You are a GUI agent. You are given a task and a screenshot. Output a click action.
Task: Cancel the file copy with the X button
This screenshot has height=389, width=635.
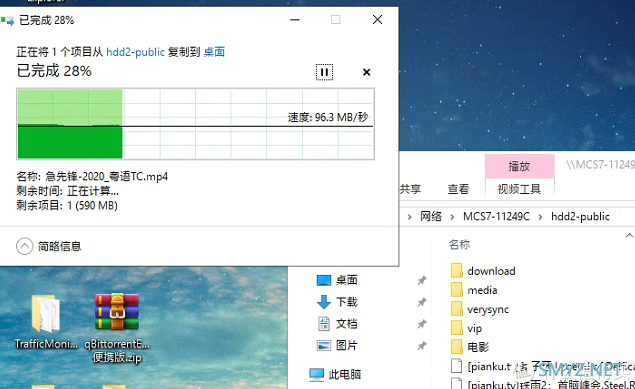367,72
